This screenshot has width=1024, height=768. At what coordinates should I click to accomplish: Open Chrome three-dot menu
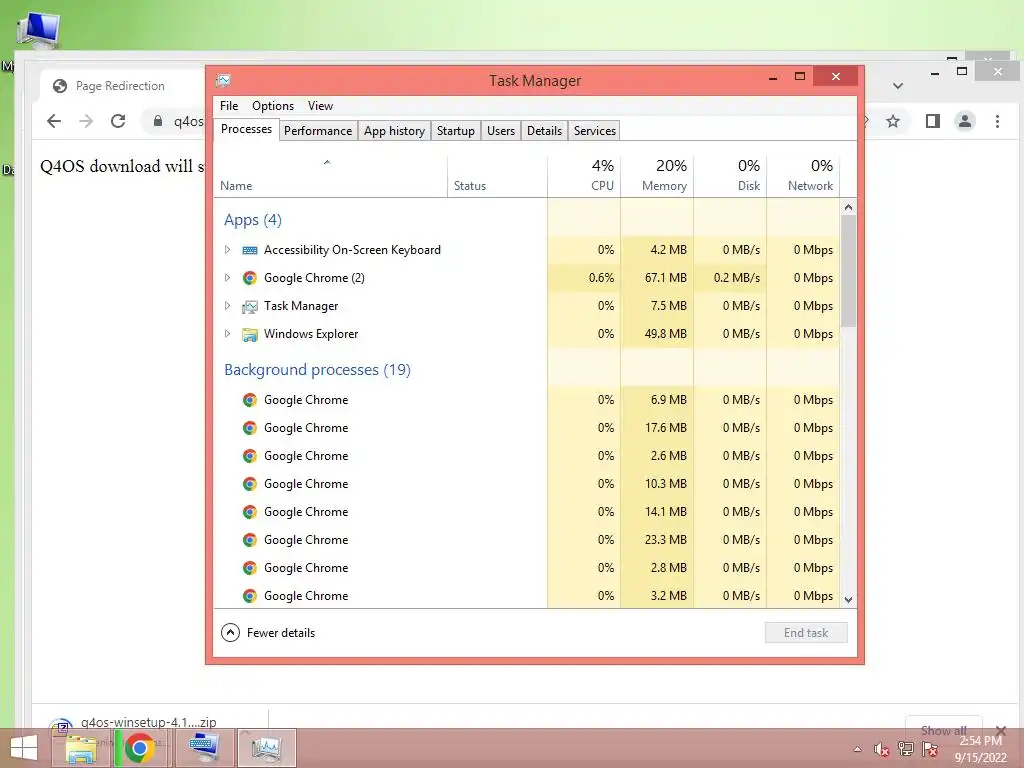coord(997,121)
